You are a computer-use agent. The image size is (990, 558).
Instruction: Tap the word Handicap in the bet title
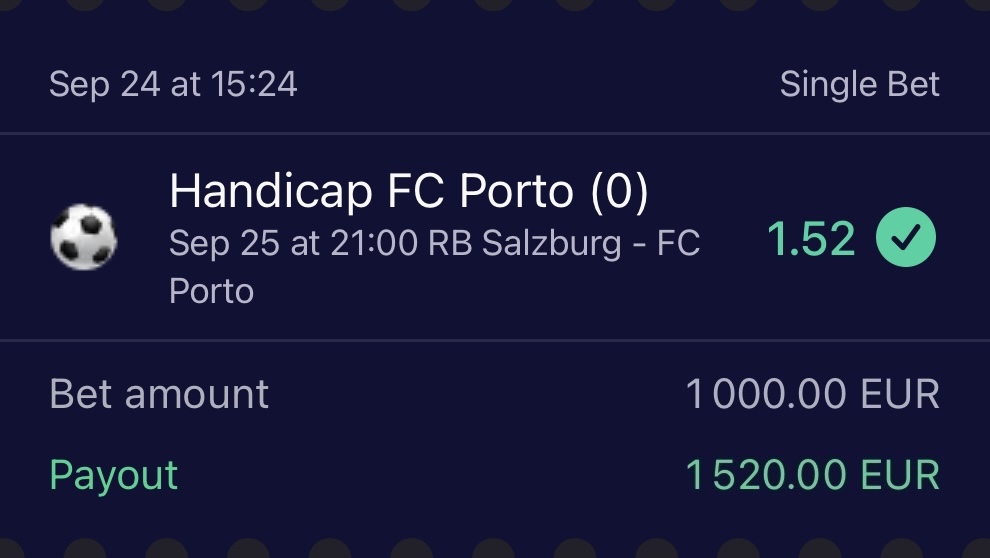(x=269, y=192)
